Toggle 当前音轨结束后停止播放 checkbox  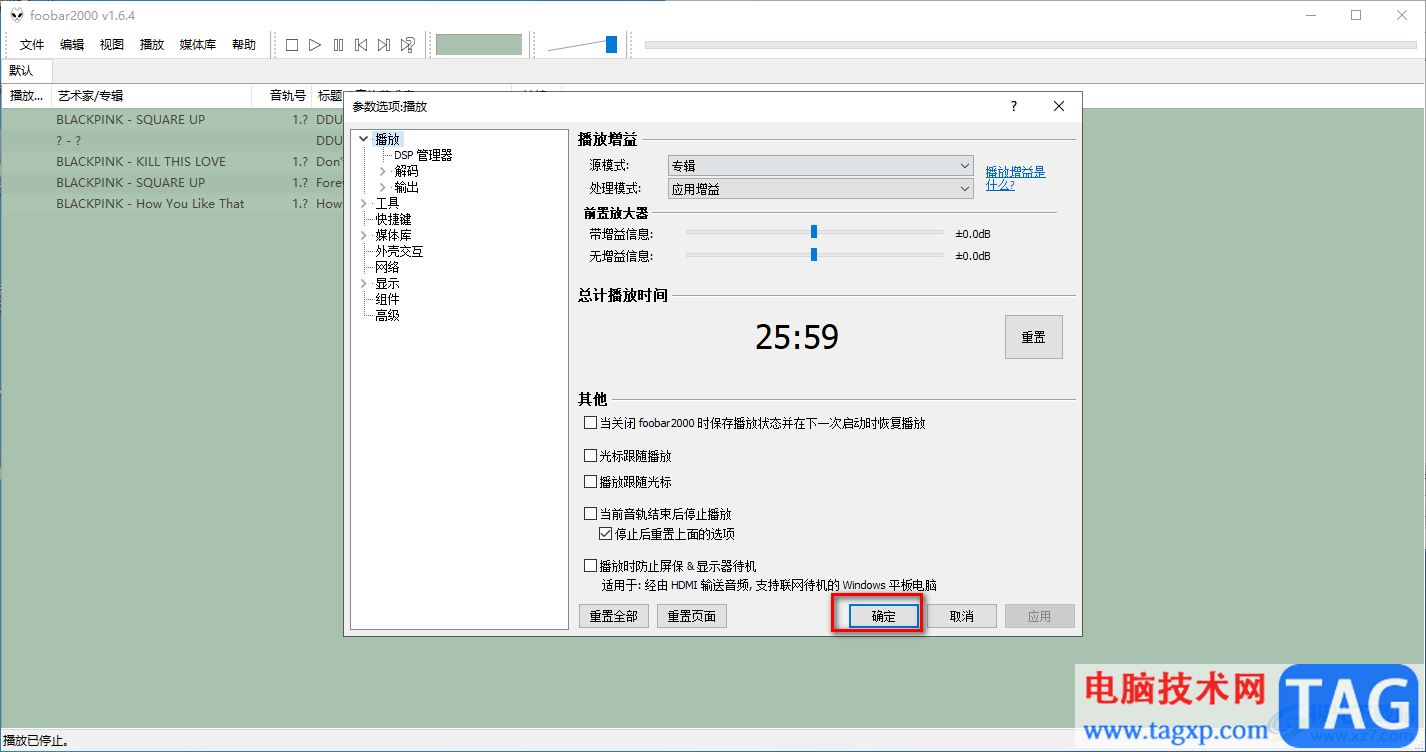pos(590,514)
